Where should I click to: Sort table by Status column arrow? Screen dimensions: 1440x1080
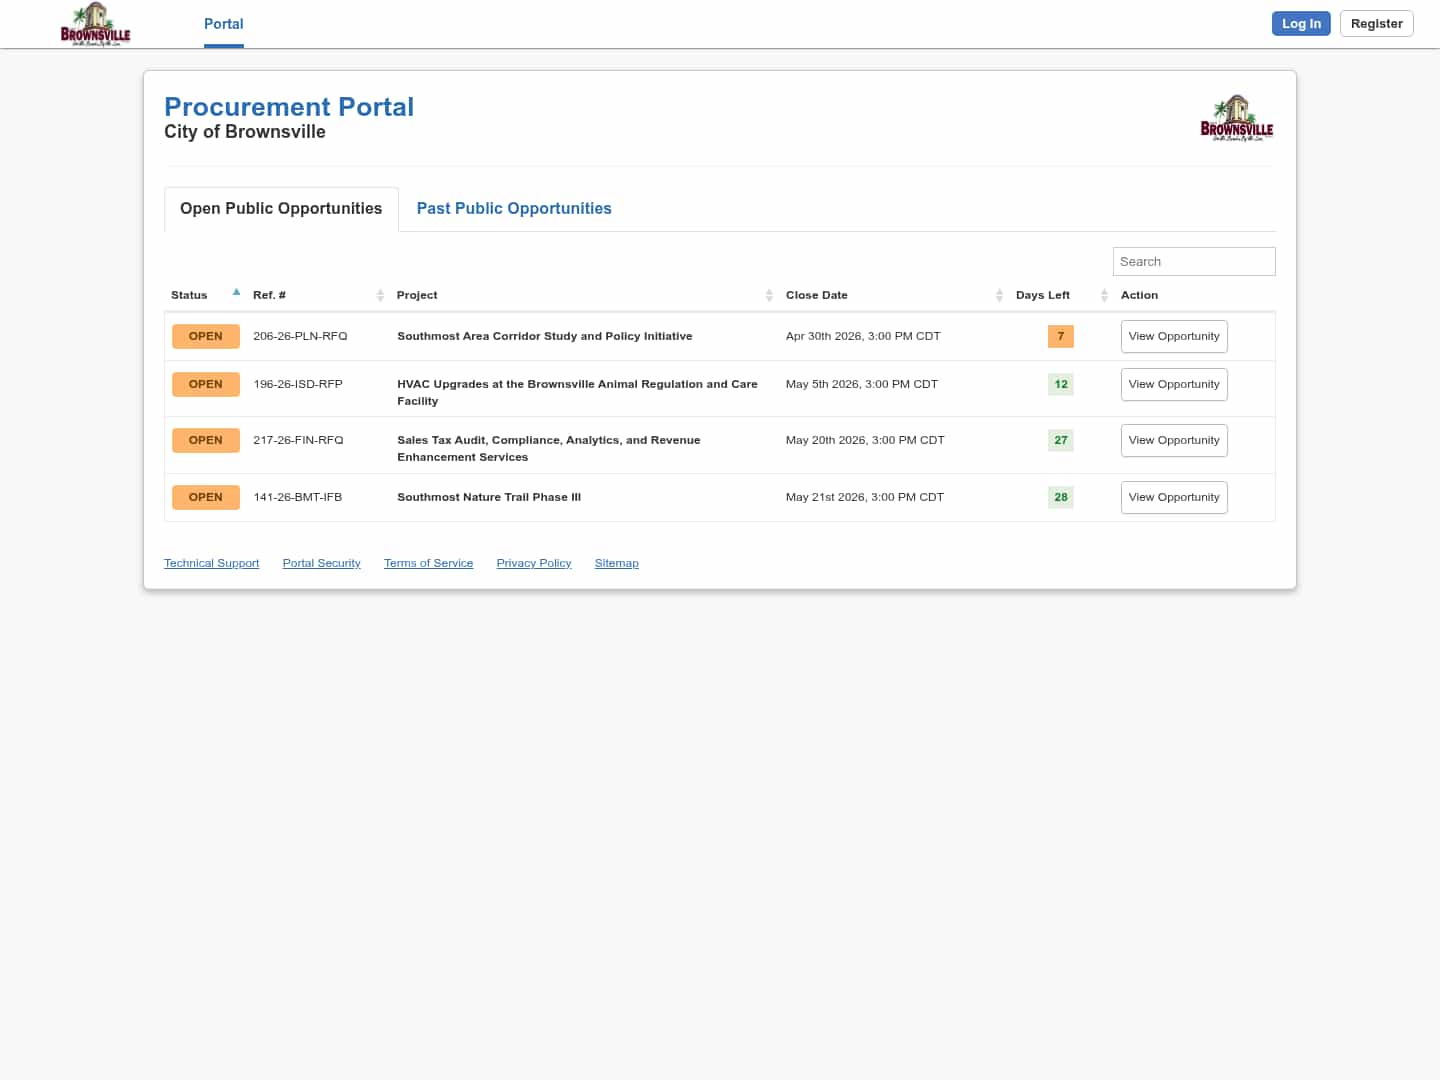point(236,293)
